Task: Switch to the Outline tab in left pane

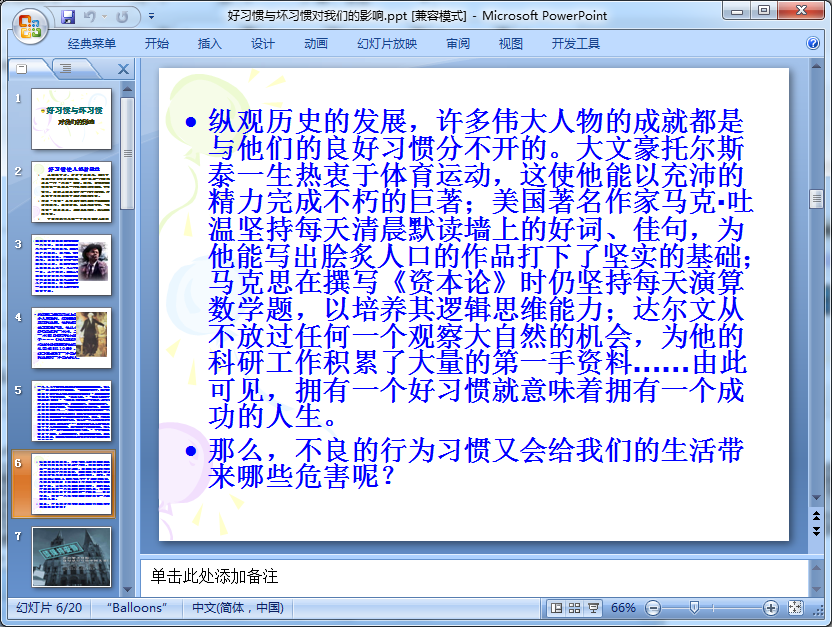Action: point(65,68)
